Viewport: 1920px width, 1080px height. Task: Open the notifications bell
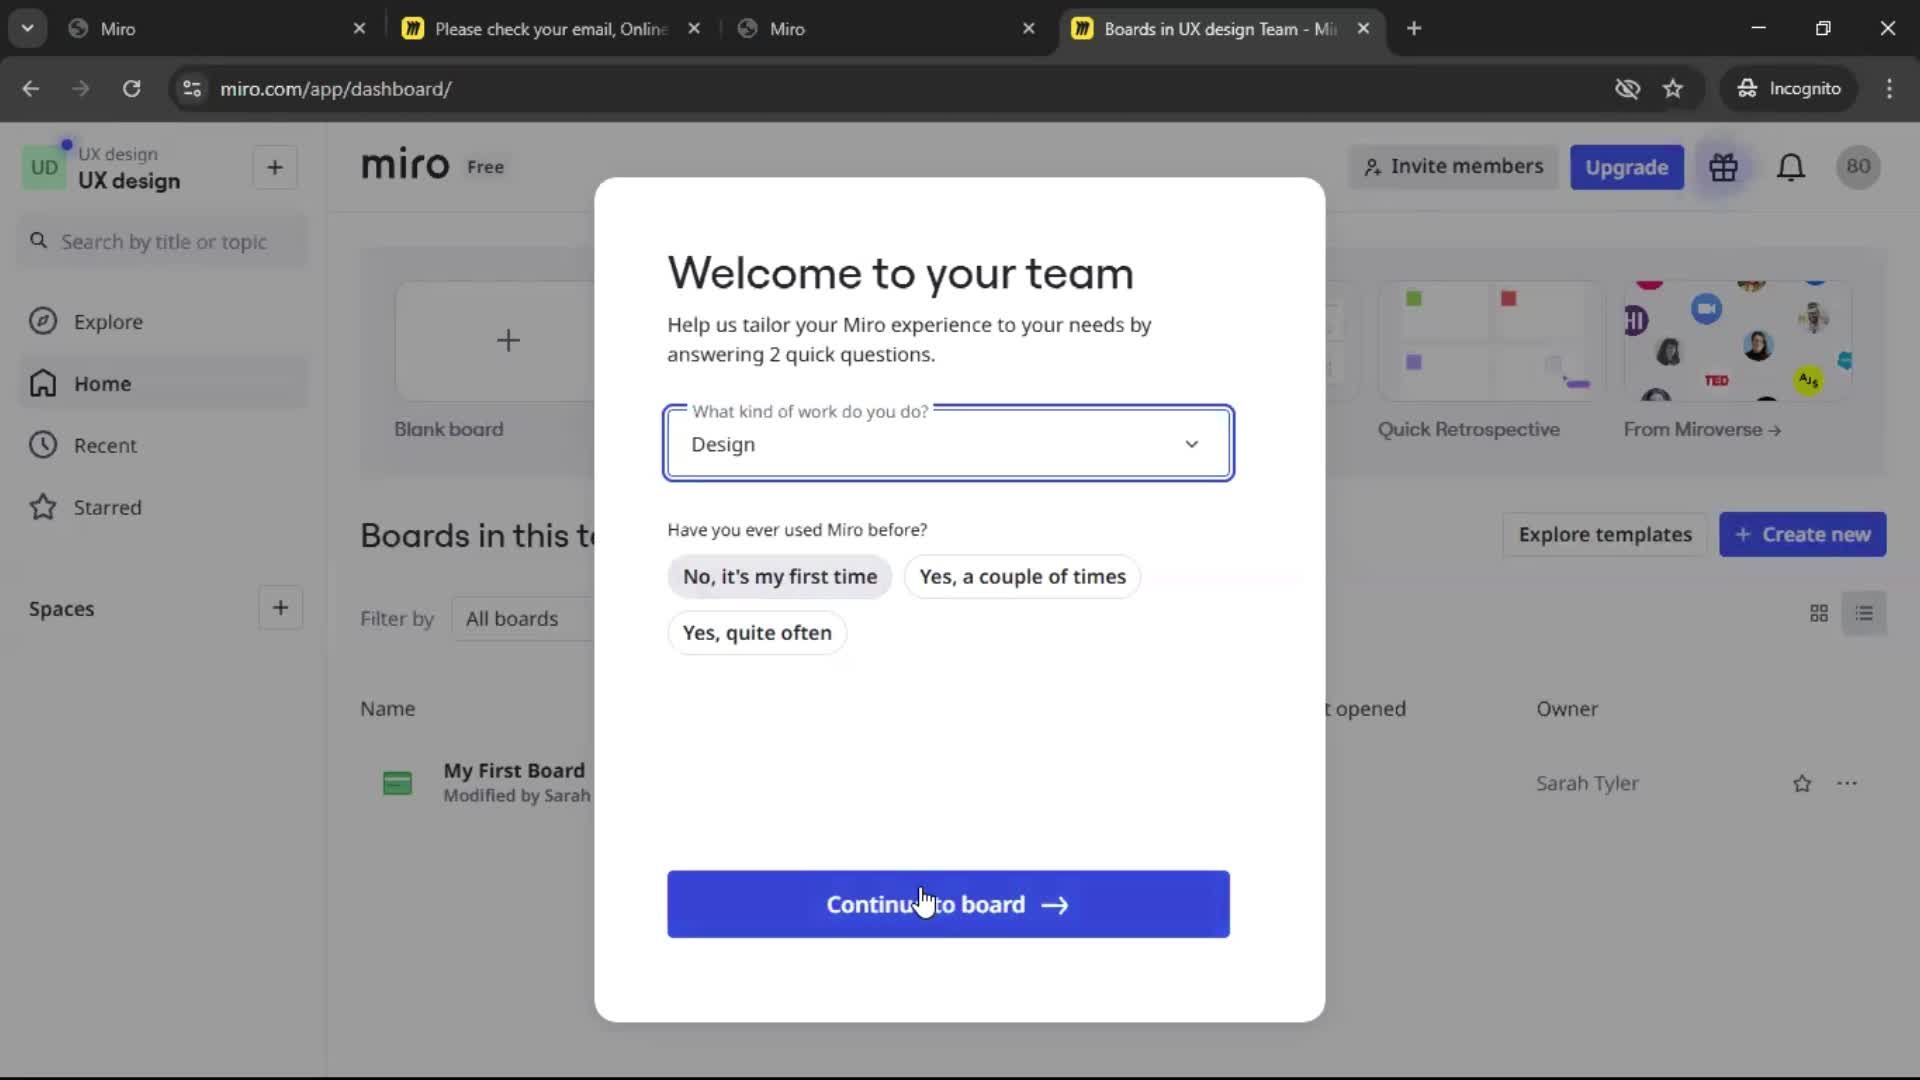[x=1790, y=167]
